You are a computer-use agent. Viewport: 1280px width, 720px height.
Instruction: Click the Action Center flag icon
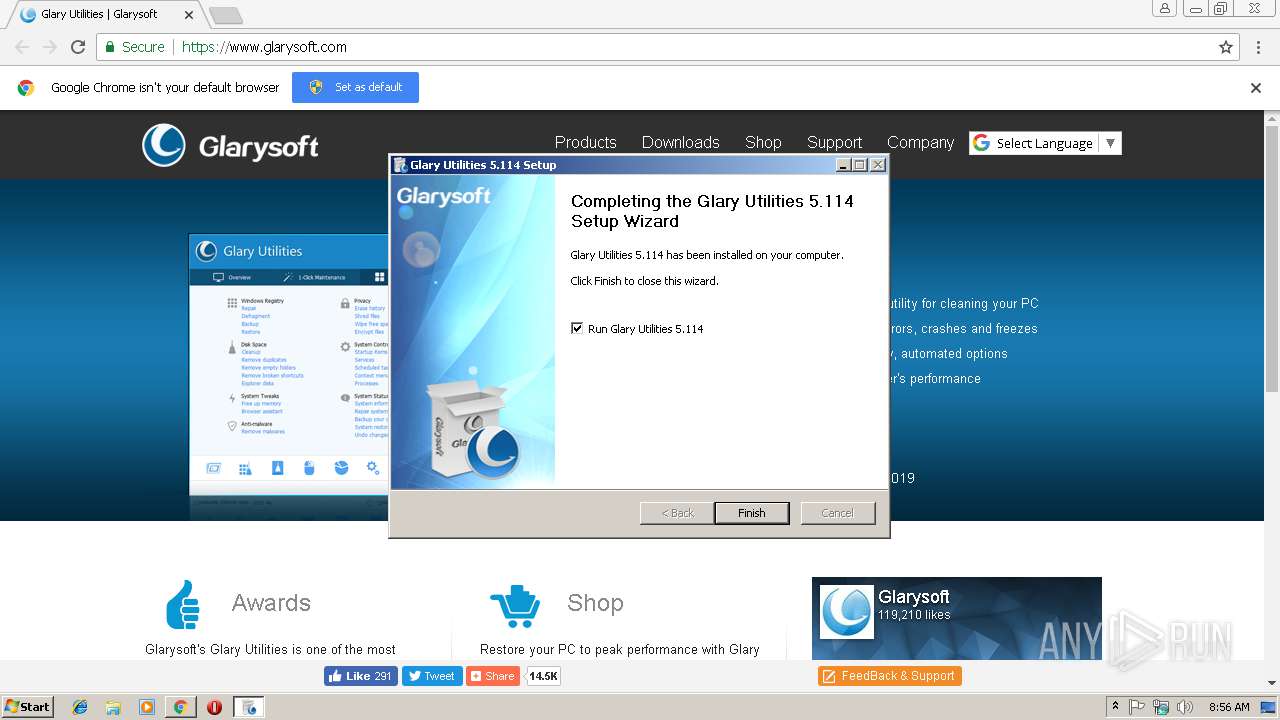pyautogui.click(x=1137, y=707)
